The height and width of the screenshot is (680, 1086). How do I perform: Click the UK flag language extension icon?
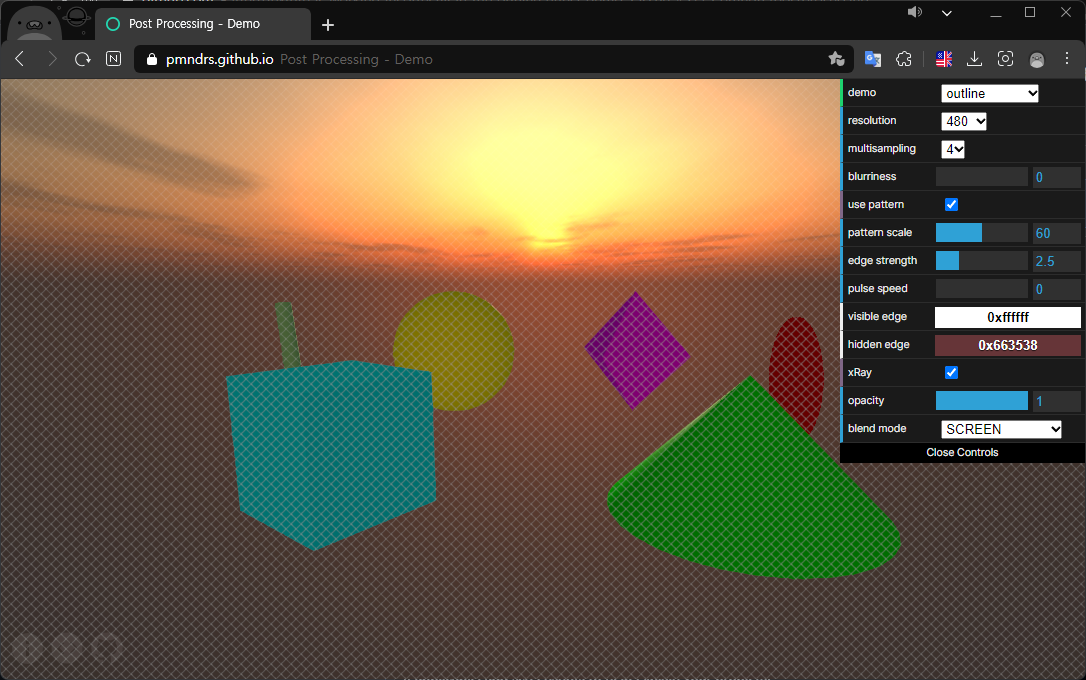[941, 59]
